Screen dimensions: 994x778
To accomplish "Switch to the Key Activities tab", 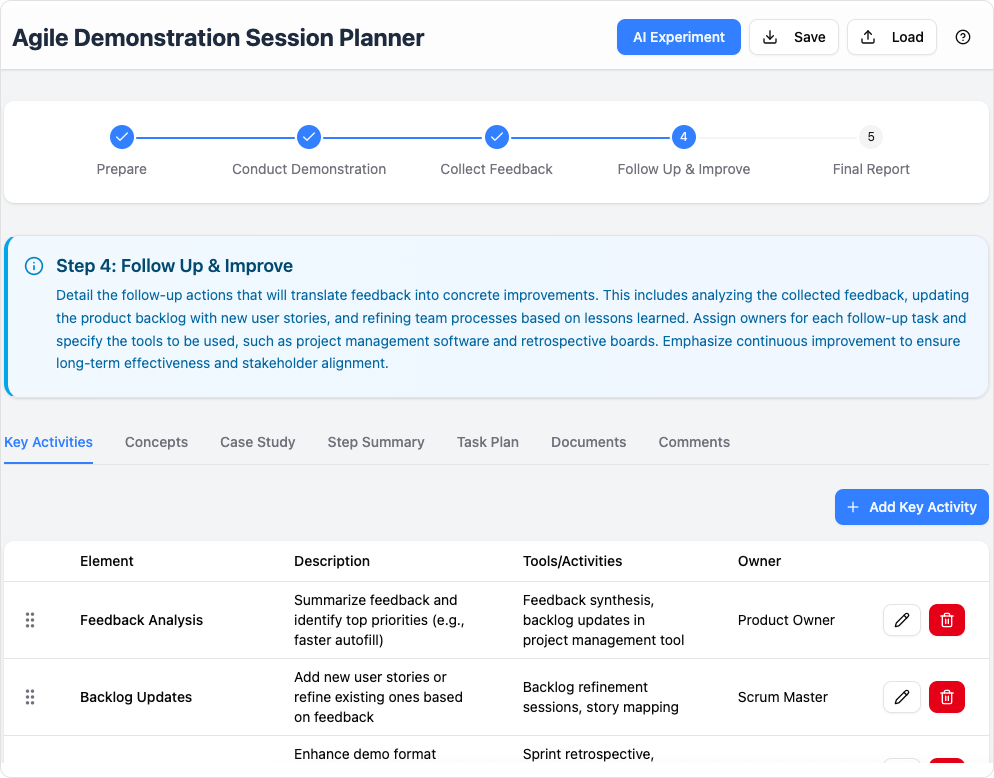I will (48, 443).
